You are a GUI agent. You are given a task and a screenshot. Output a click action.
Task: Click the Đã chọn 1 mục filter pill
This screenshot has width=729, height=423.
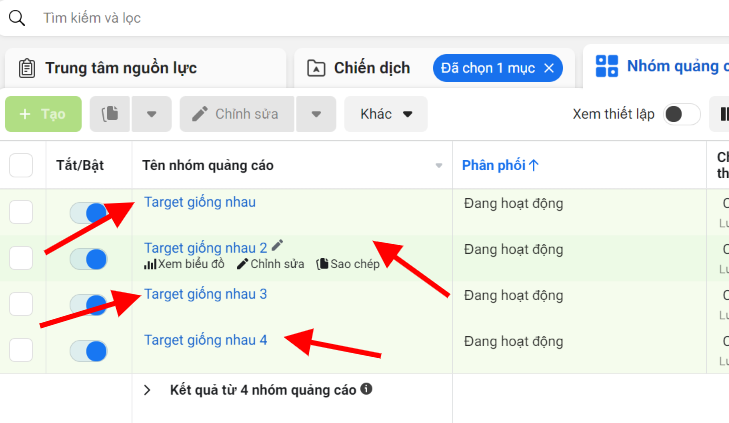click(x=497, y=68)
